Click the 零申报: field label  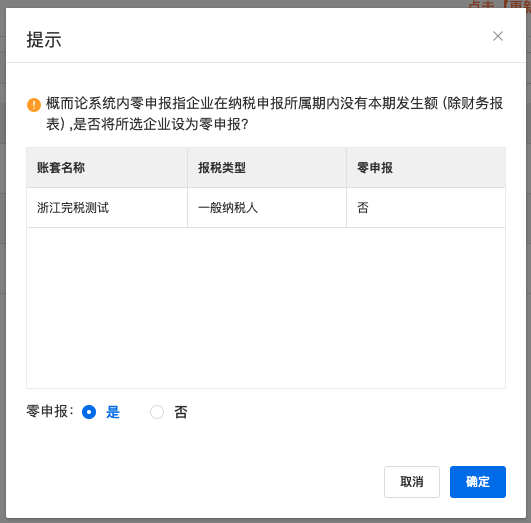pos(50,412)
